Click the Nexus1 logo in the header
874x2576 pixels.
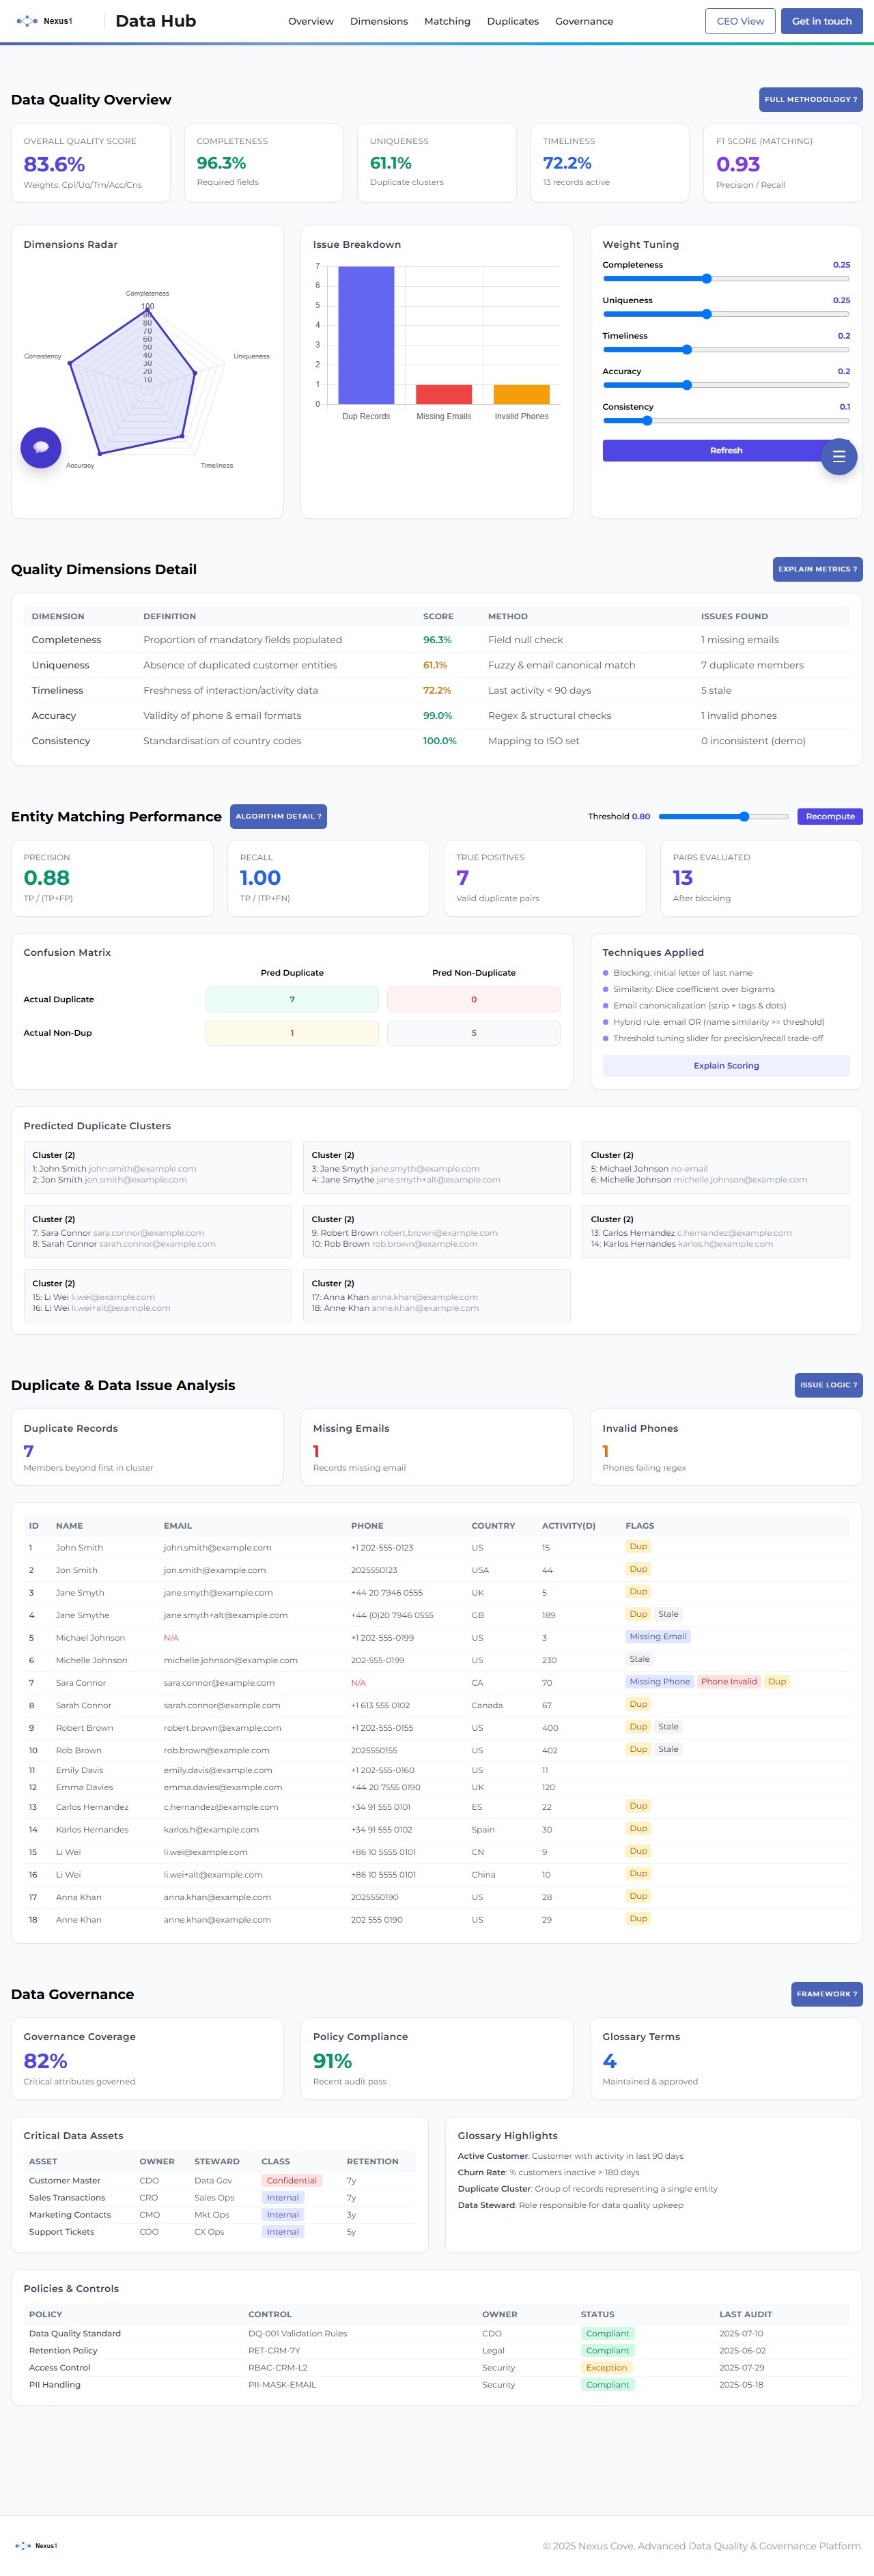click(44, 21)
